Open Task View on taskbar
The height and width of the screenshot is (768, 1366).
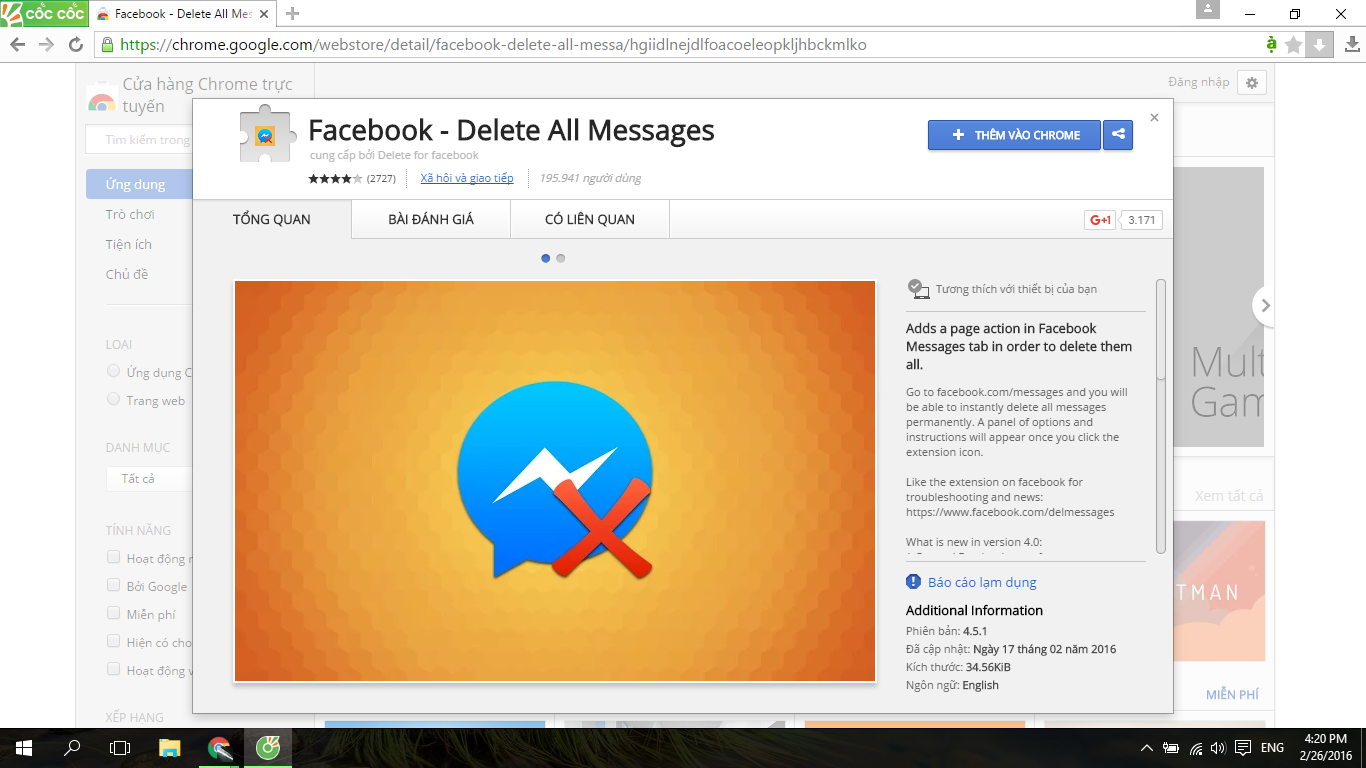pos(120,748)
